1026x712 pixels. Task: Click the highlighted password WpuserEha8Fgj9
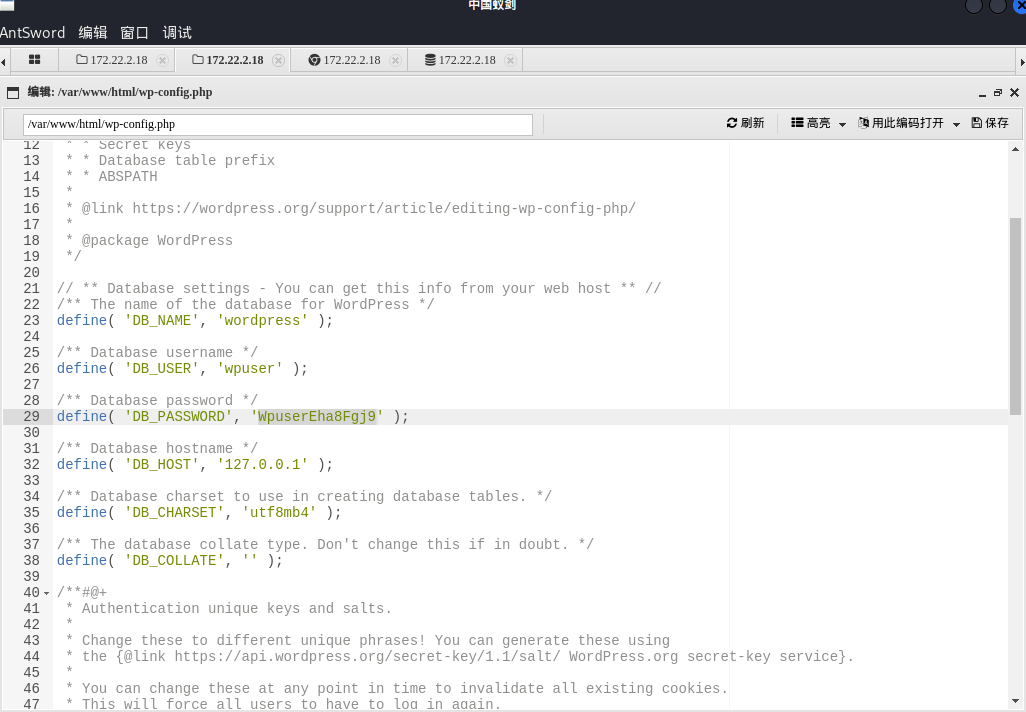click(x=317, y=416)
